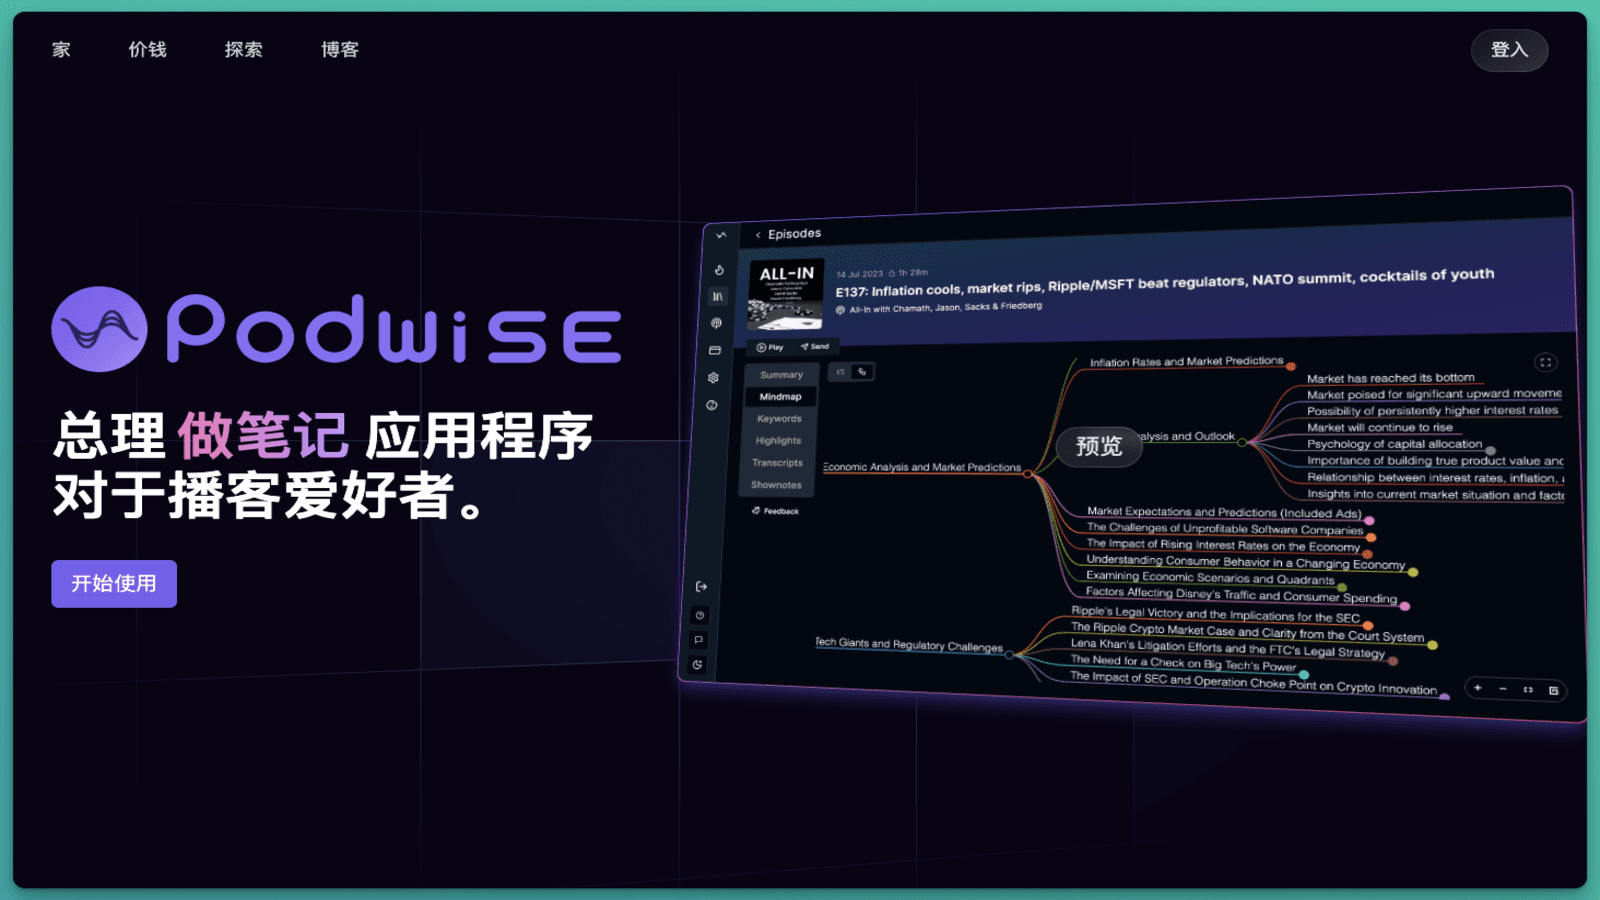Select 'Lena Khan's Litigation Efforts' node

click(1228, 648)
